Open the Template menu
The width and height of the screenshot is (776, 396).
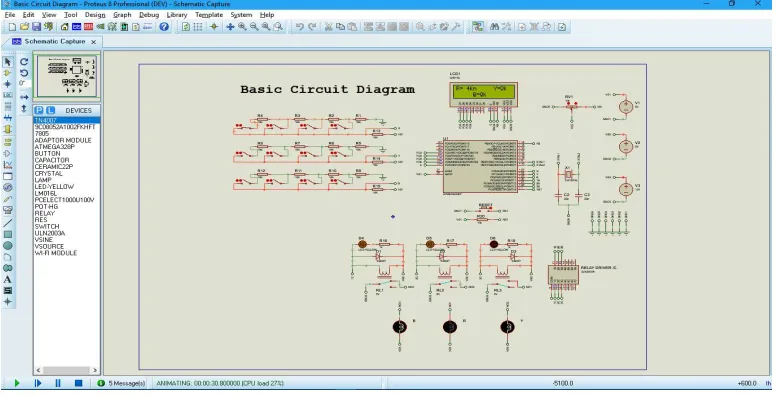[209, 15]
